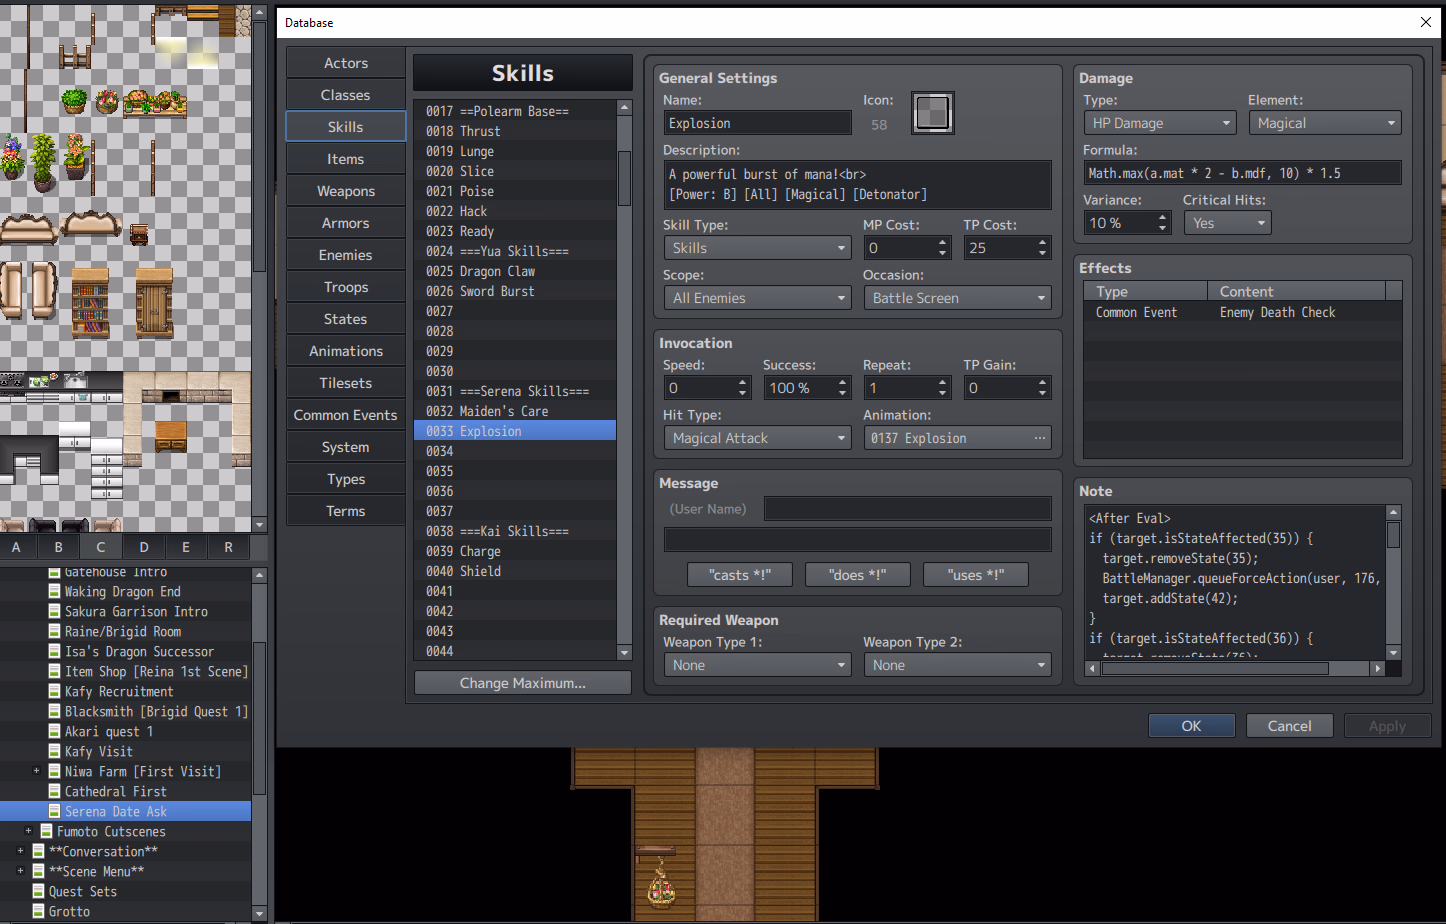This screenshot has width=1446, height=924.
Task: Click the bookshelf tile in the tileset palette
Action: point(90,302)
